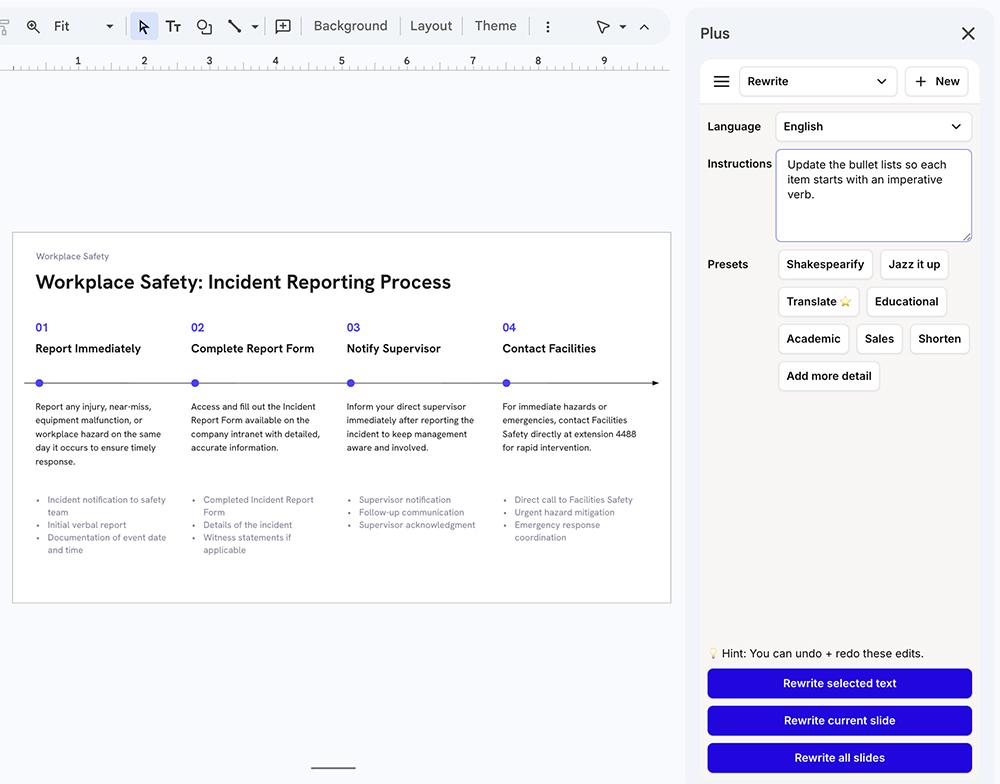The image size is (1000, 784).
Task: Select the Shape tool
Action: [x=204, y=26]
